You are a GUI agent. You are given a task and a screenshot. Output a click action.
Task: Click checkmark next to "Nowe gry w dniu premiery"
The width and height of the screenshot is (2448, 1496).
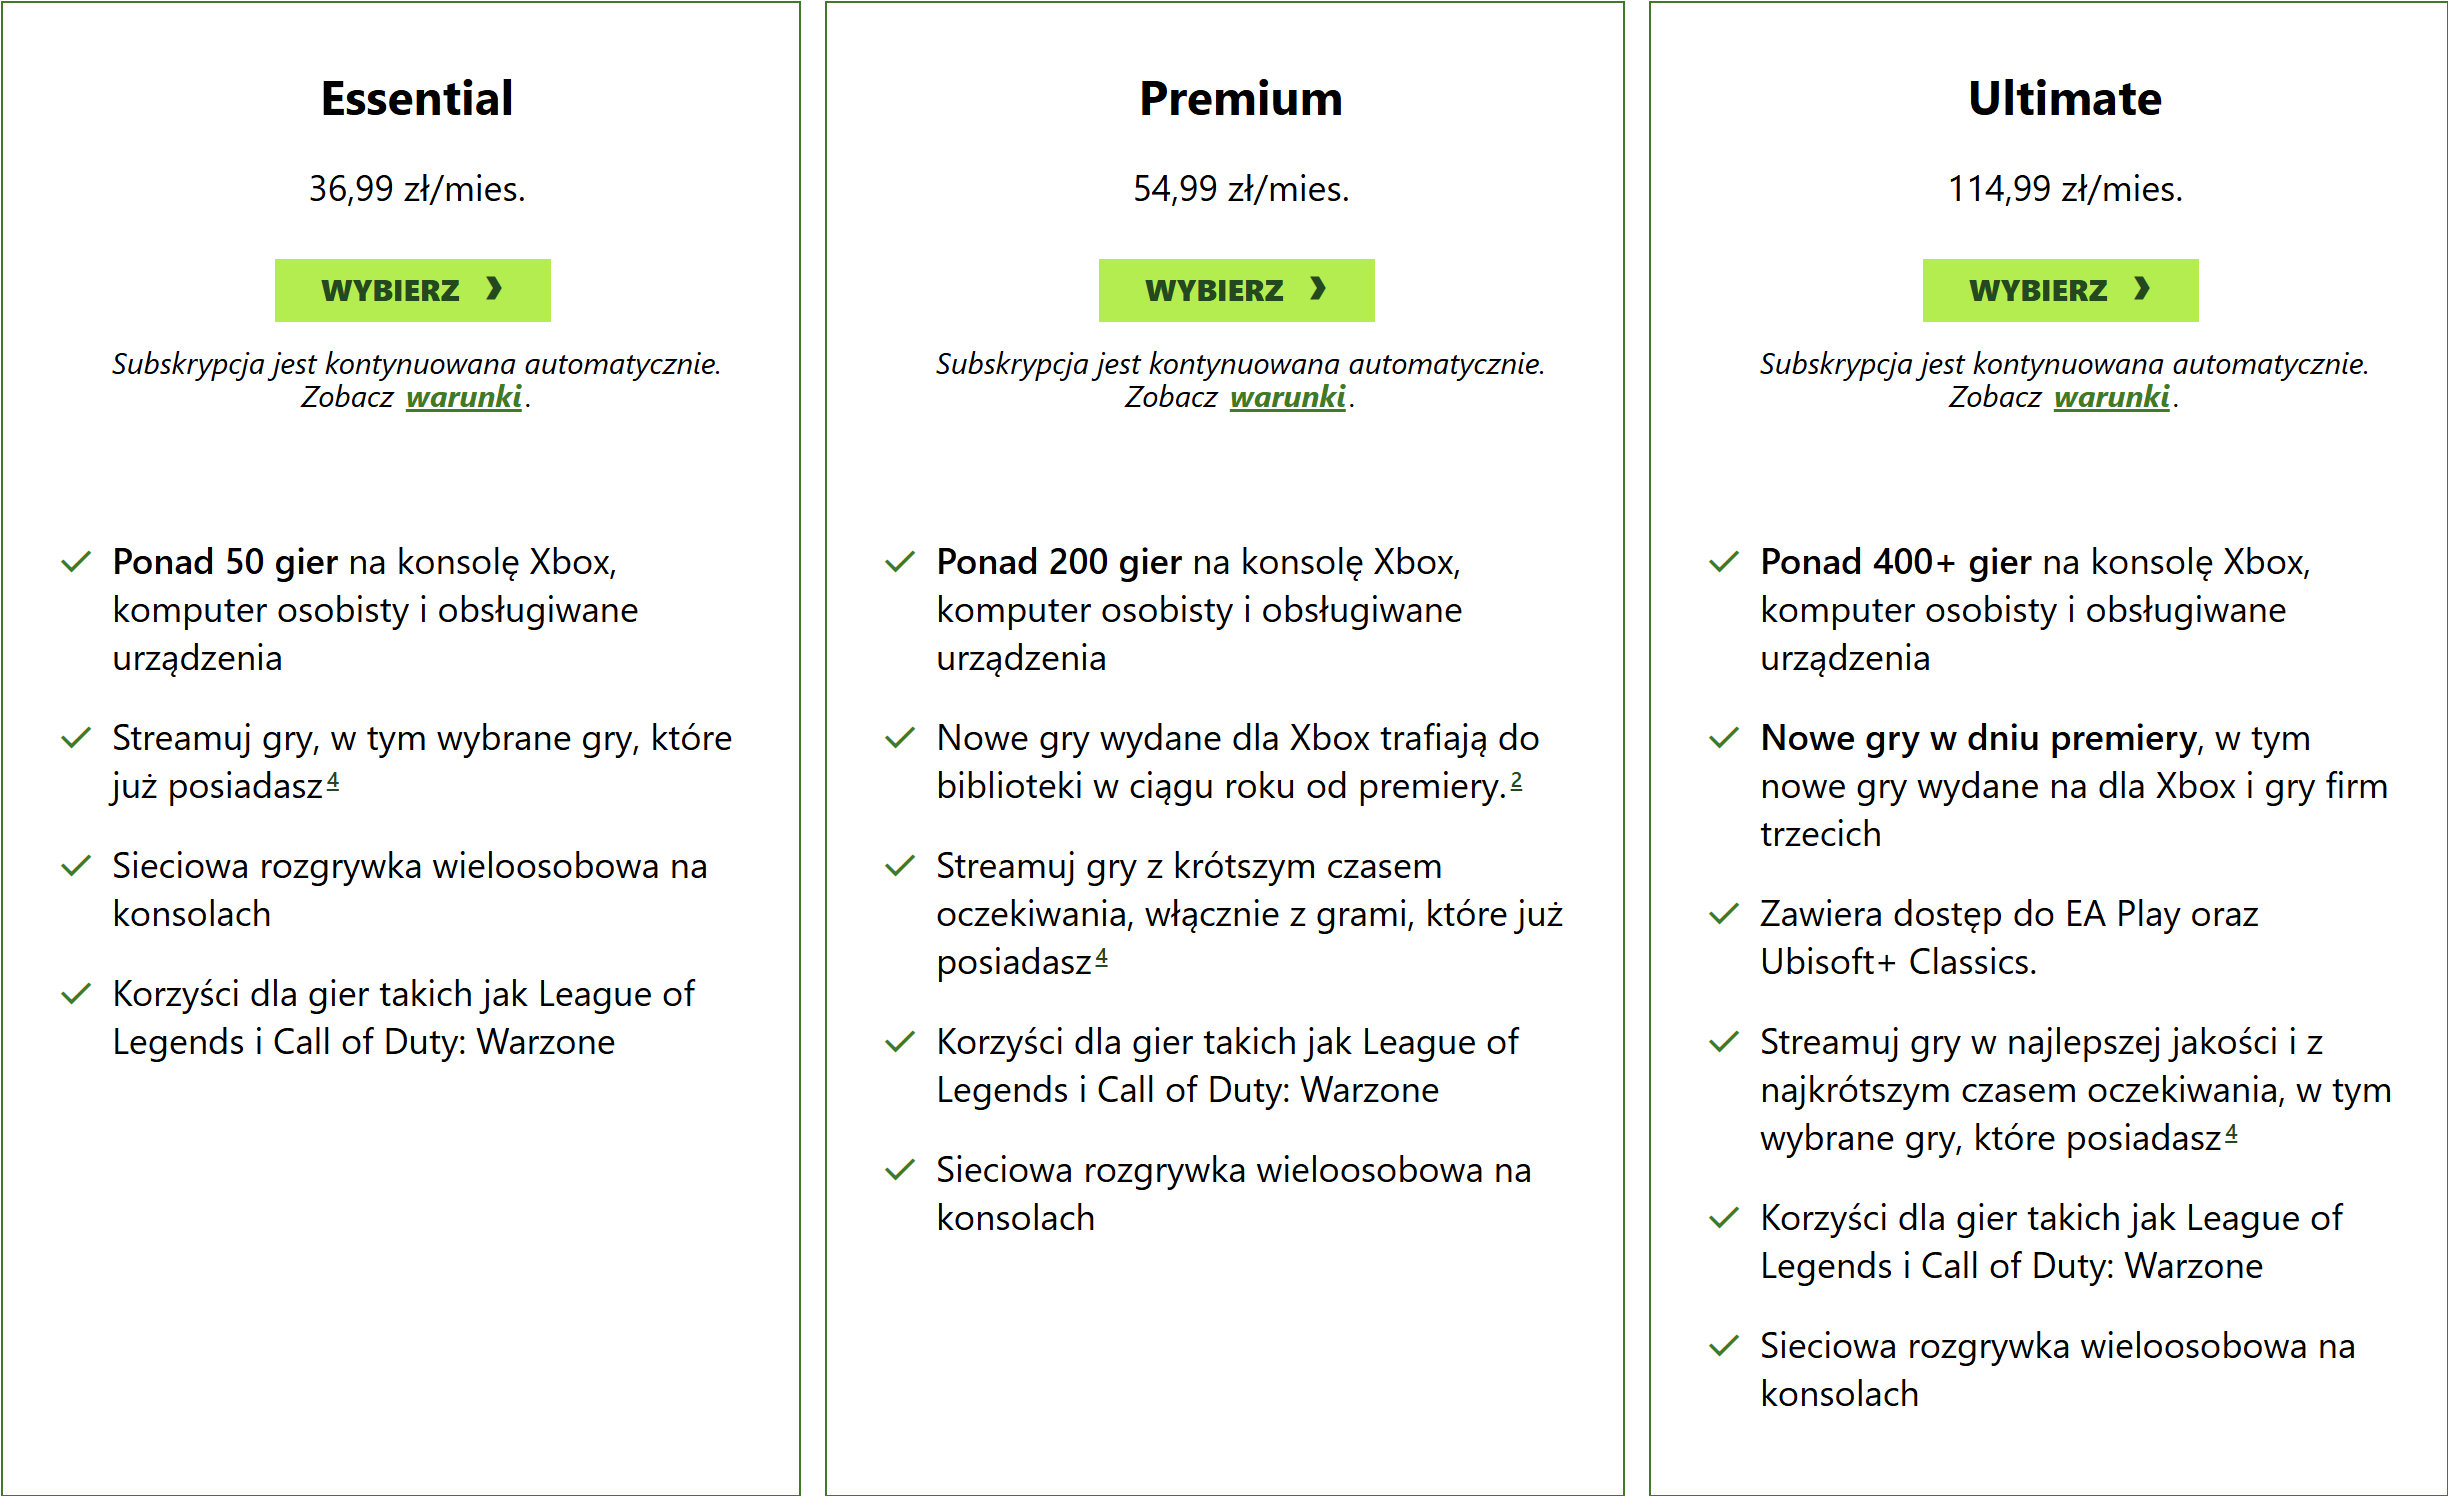point(1724,738)
